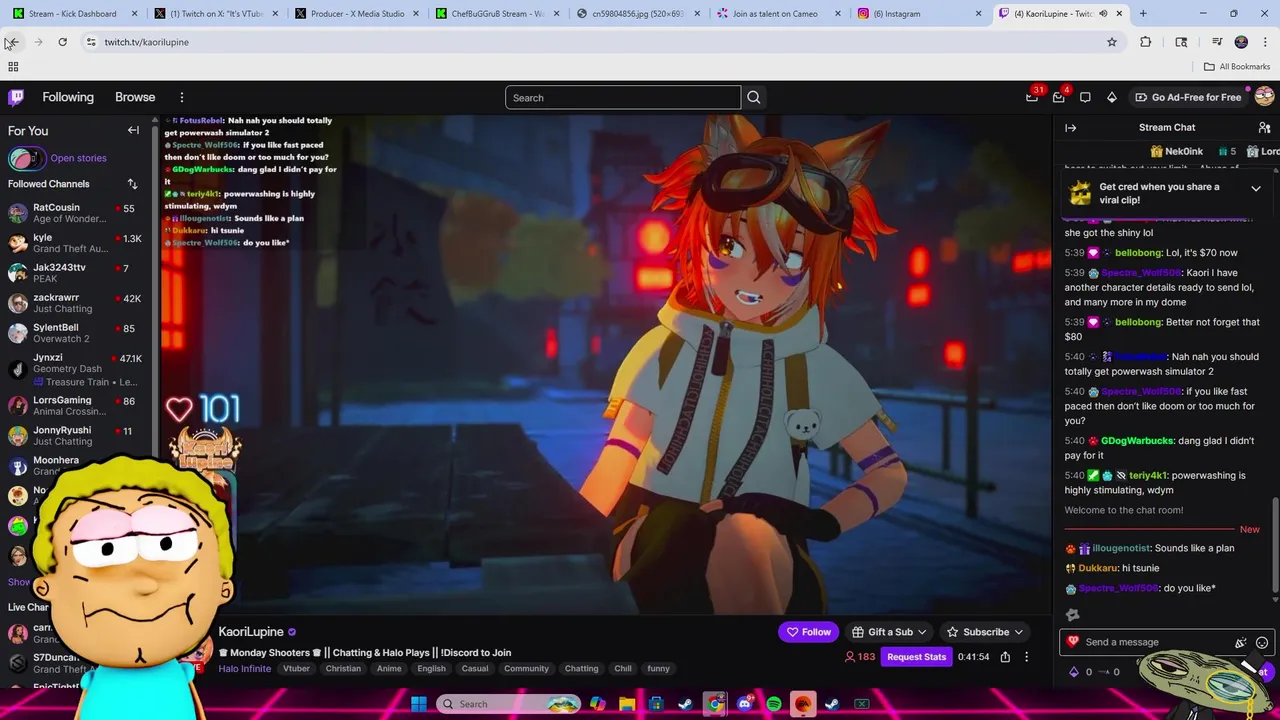Viewport: 1280px width, 720px height.
Task: Open zackrawrr channel in sidebar
Action: pyautogui.click(x=75, y=303)
